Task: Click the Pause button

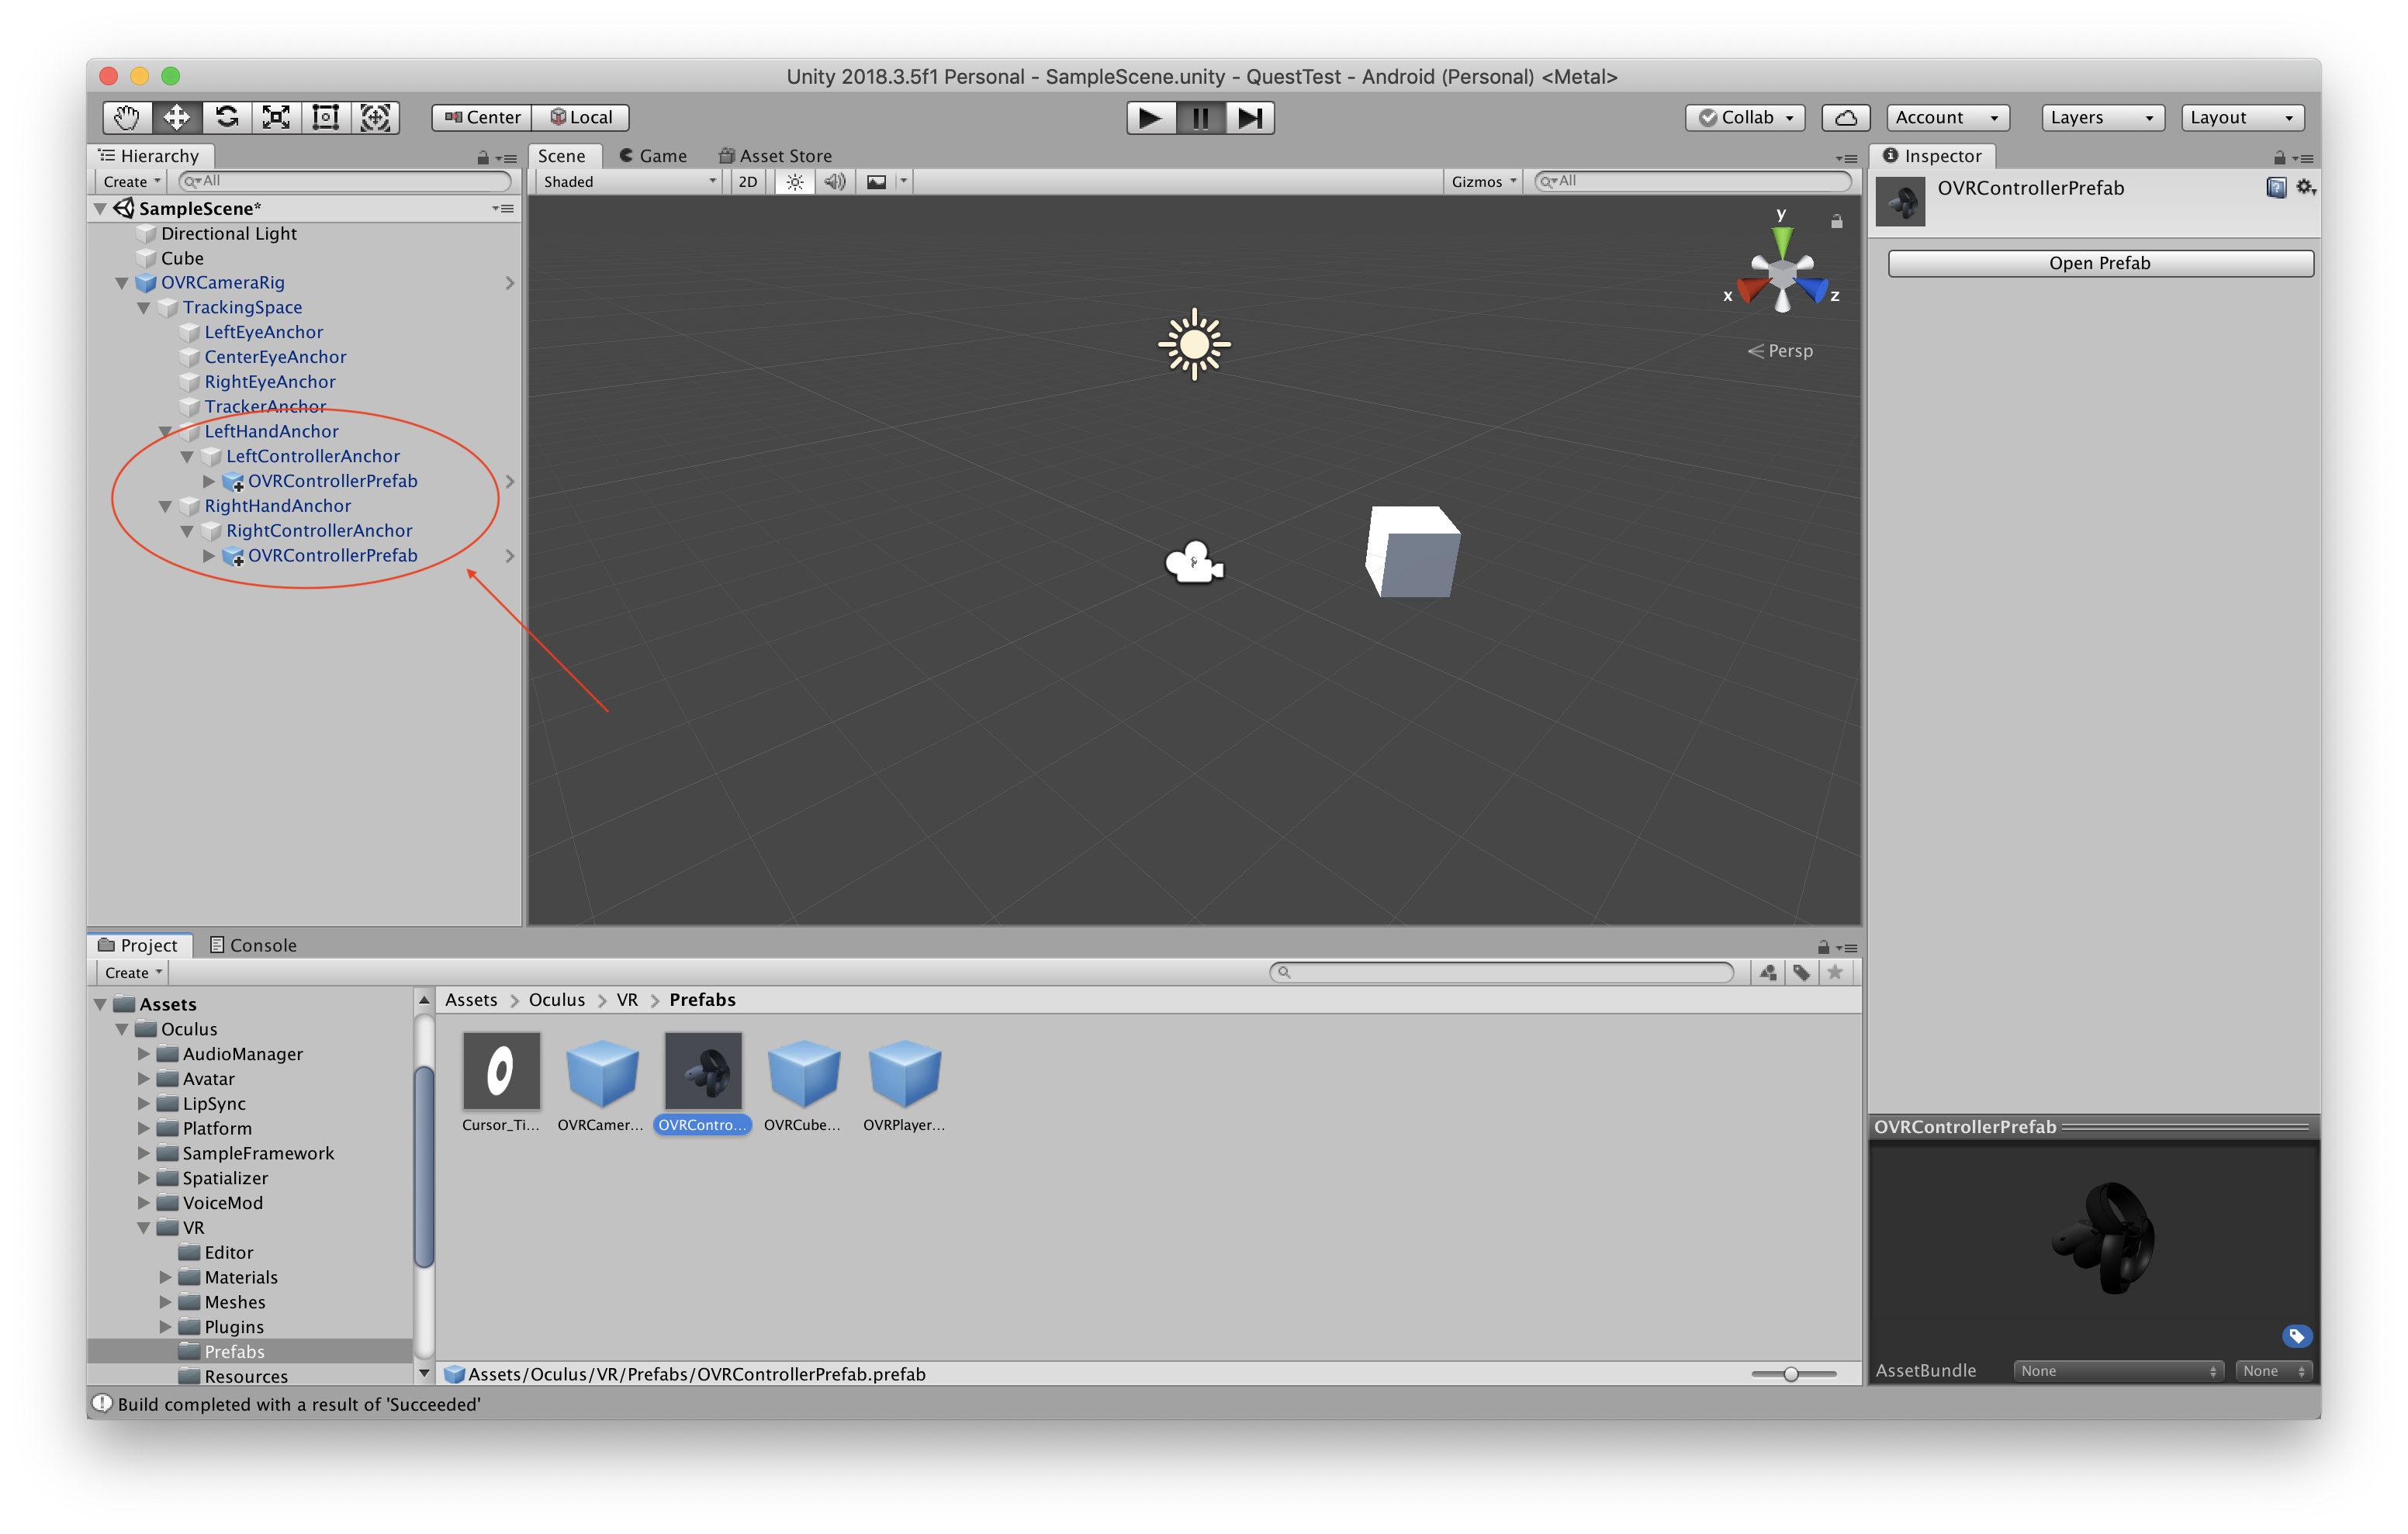Action: (x=1200, y=118)
